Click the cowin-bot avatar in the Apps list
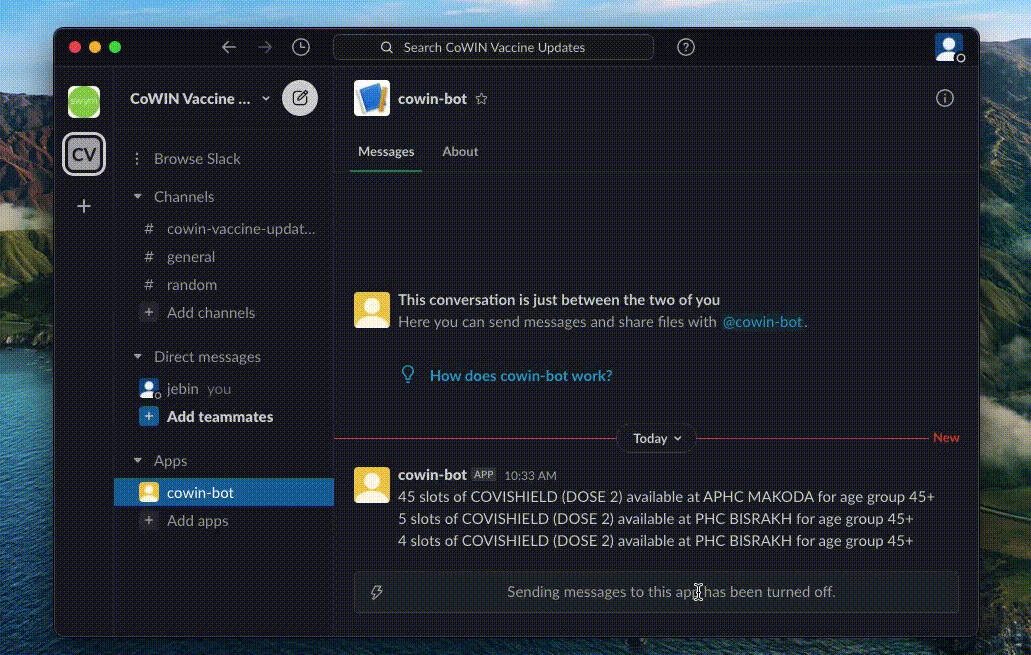1031x655 pixels. pyautogui.click(x=149, y=492)
